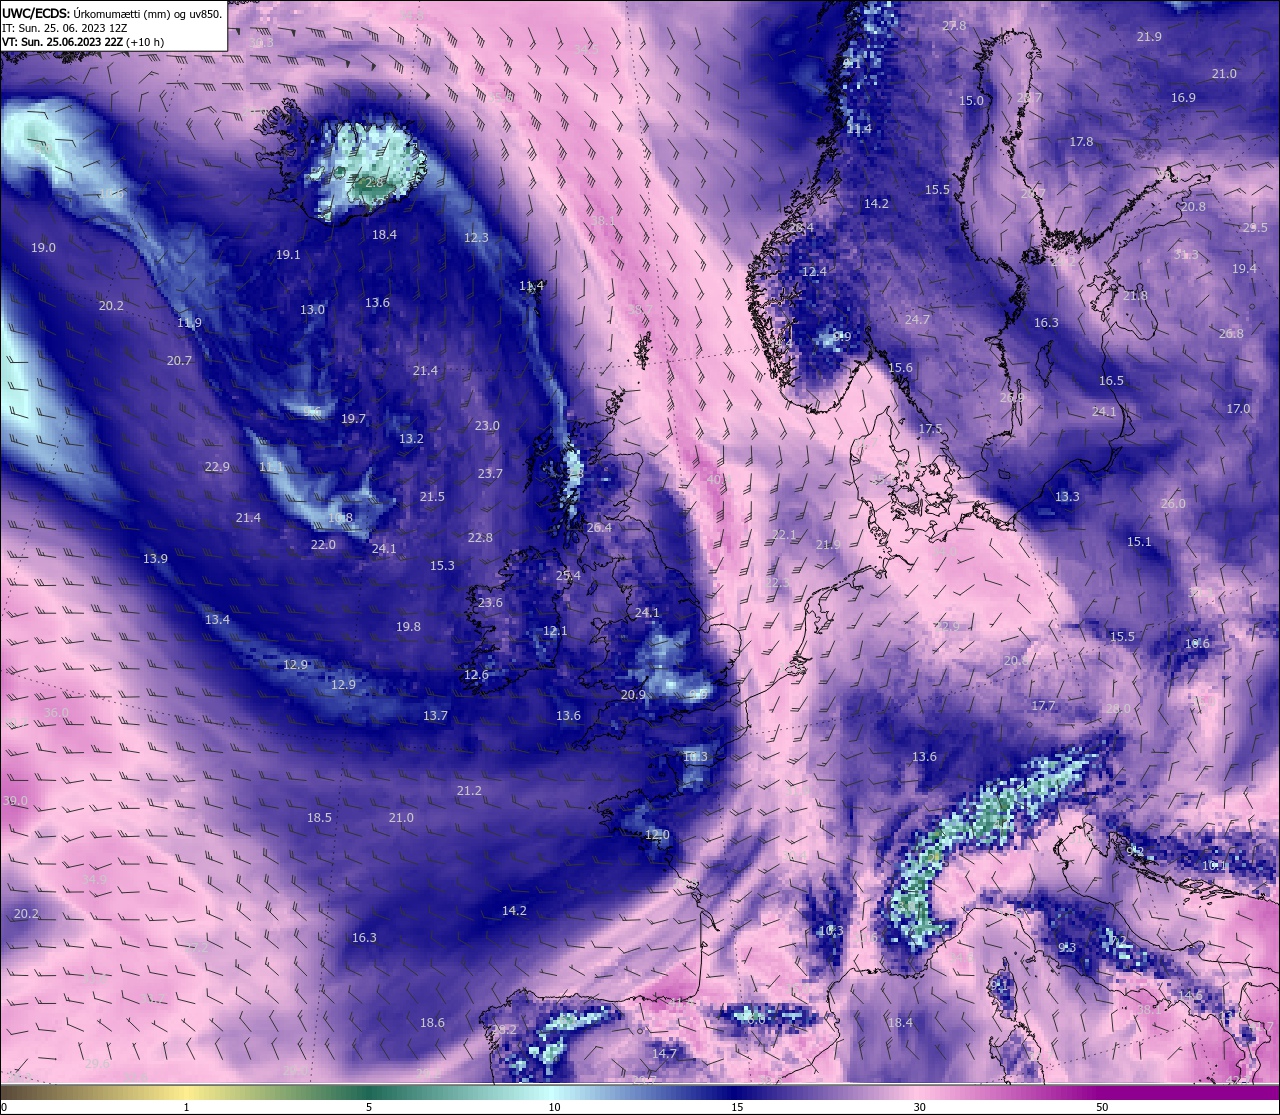Viewport: 1280px width, 1115px height.
Task: Click the map value '12.0' near Brittany
Action: pyautogui.click(x=657, y=834)
